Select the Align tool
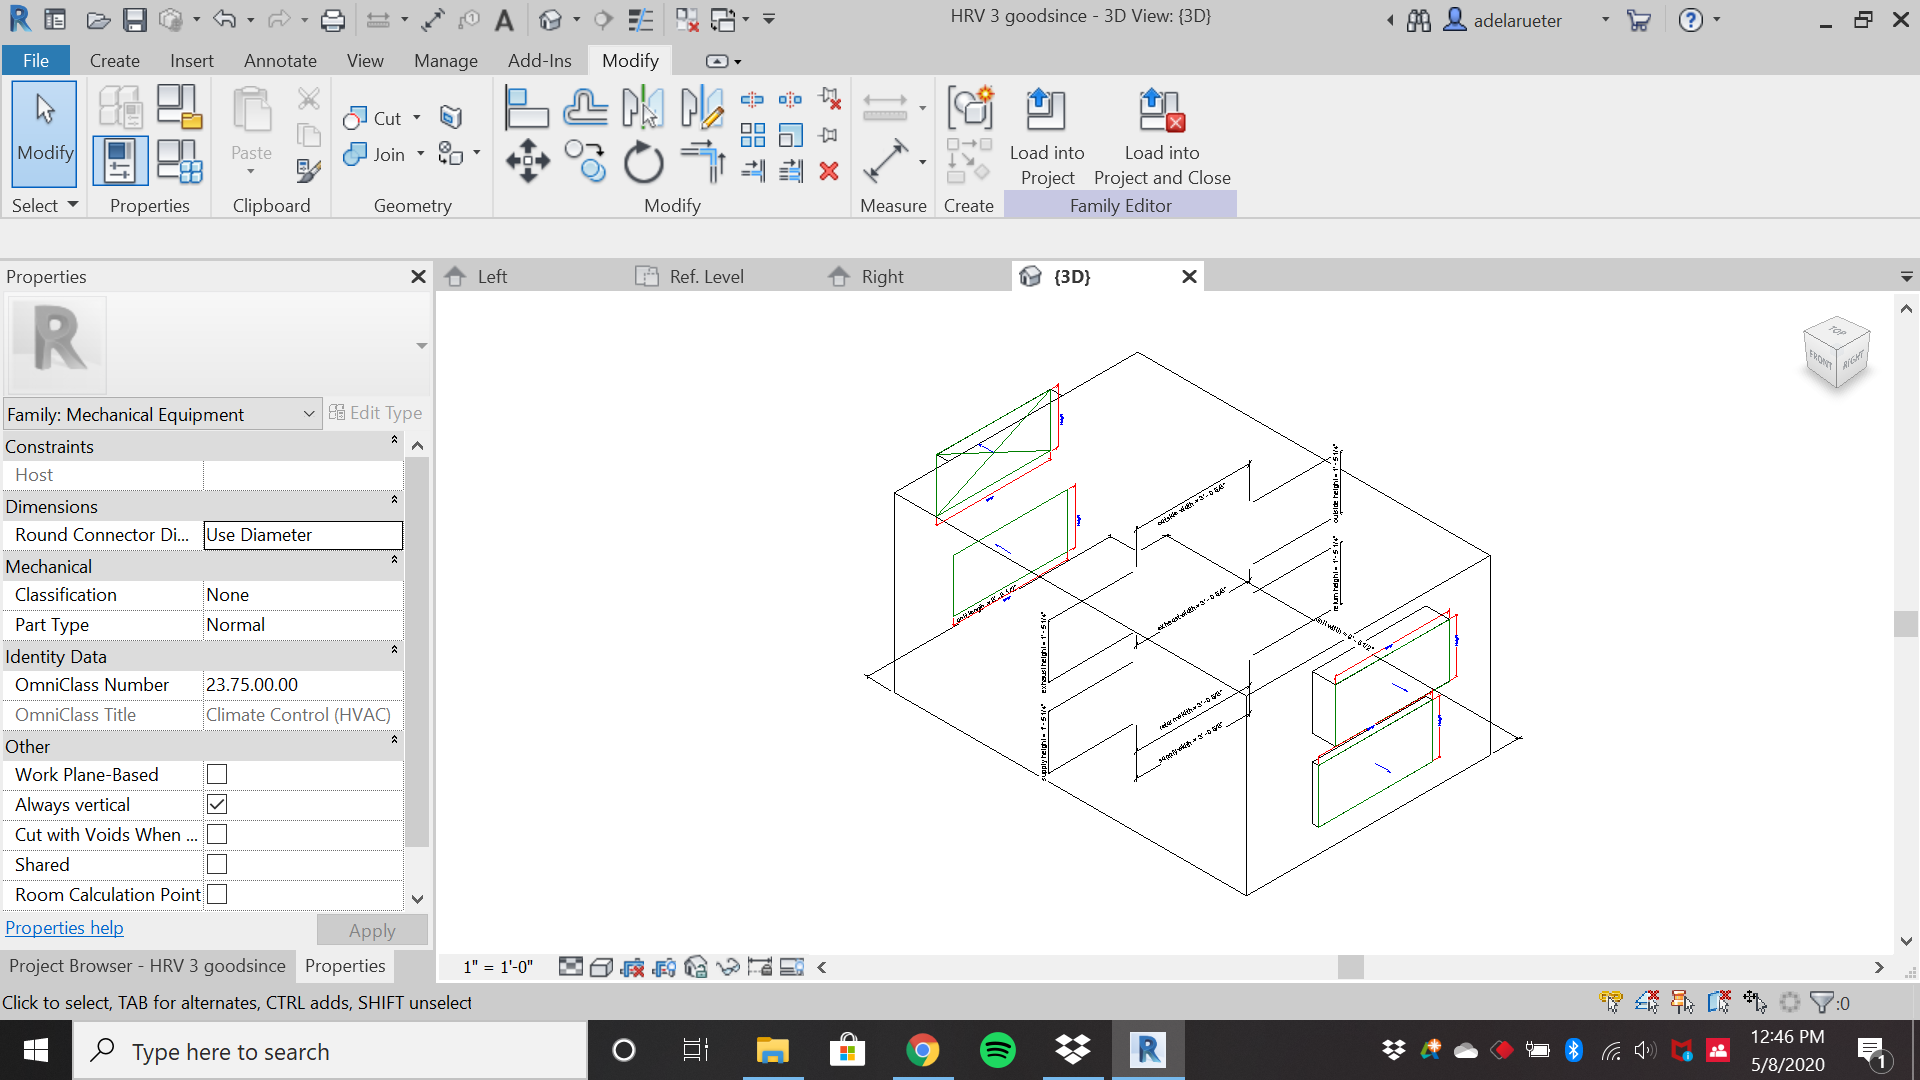This screenshot has width=1920, height=1080. click(x=528, y=106)
